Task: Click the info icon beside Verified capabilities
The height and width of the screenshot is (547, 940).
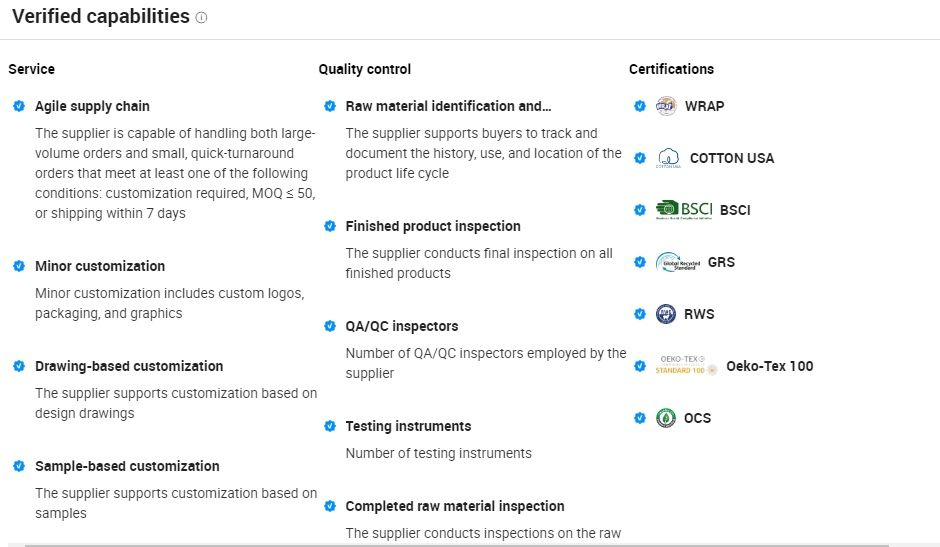Action: coord(202,18)
